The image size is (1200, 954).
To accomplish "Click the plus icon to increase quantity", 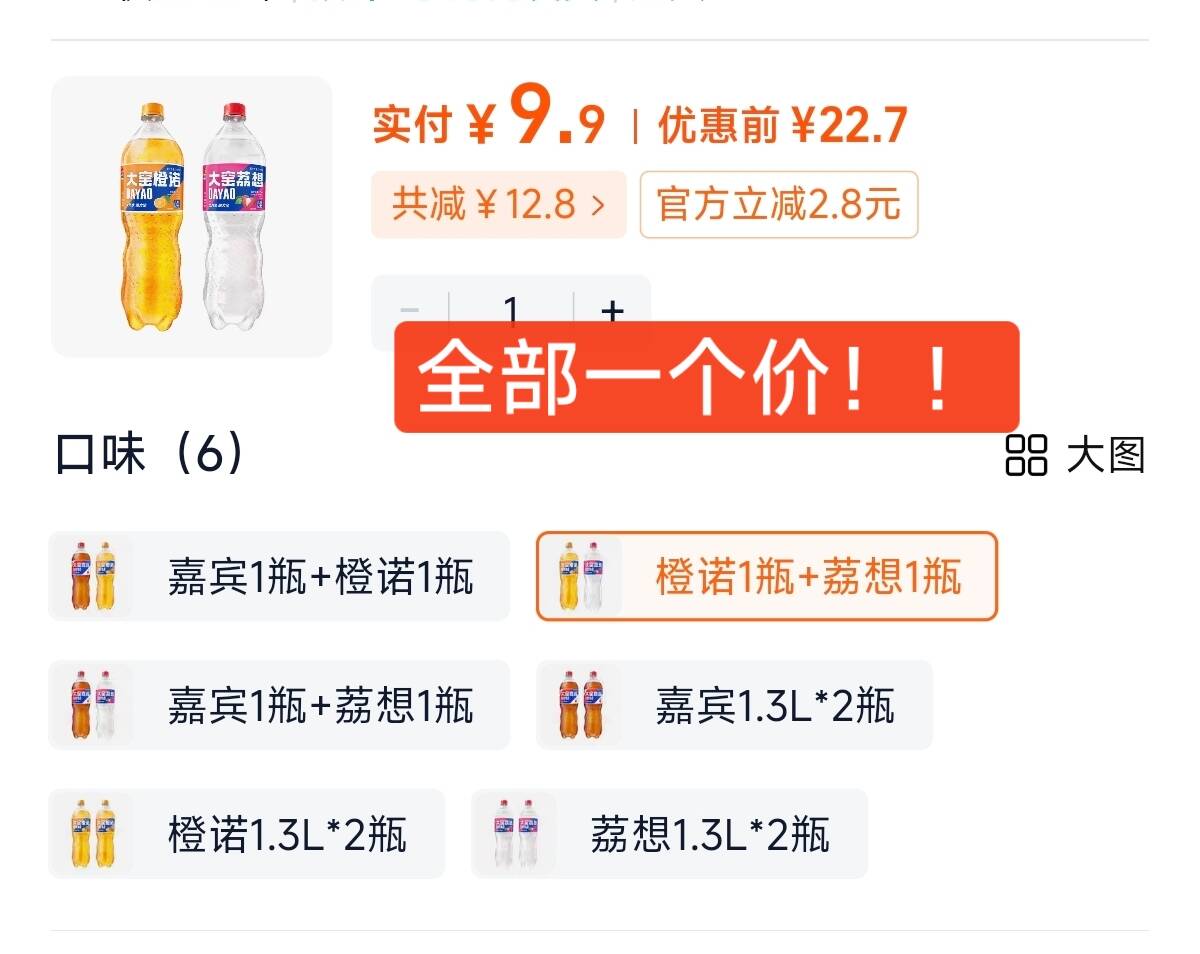I will [613, 312].
